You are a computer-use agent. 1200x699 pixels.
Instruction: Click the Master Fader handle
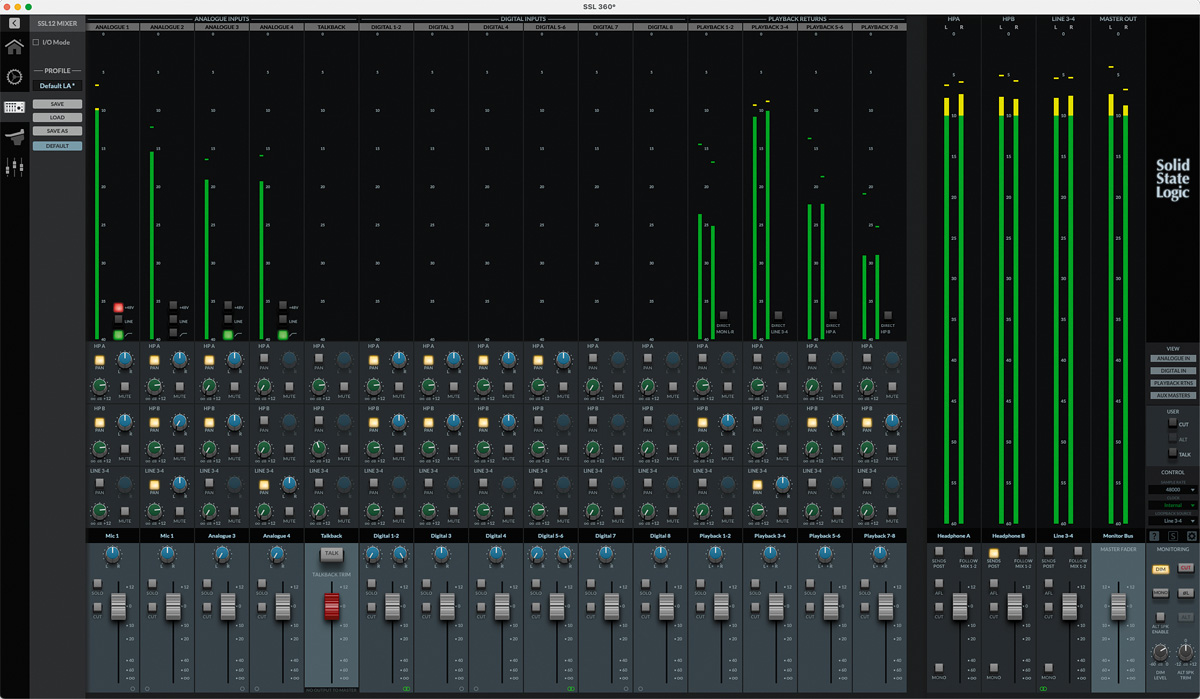(x=1118, y=606)
